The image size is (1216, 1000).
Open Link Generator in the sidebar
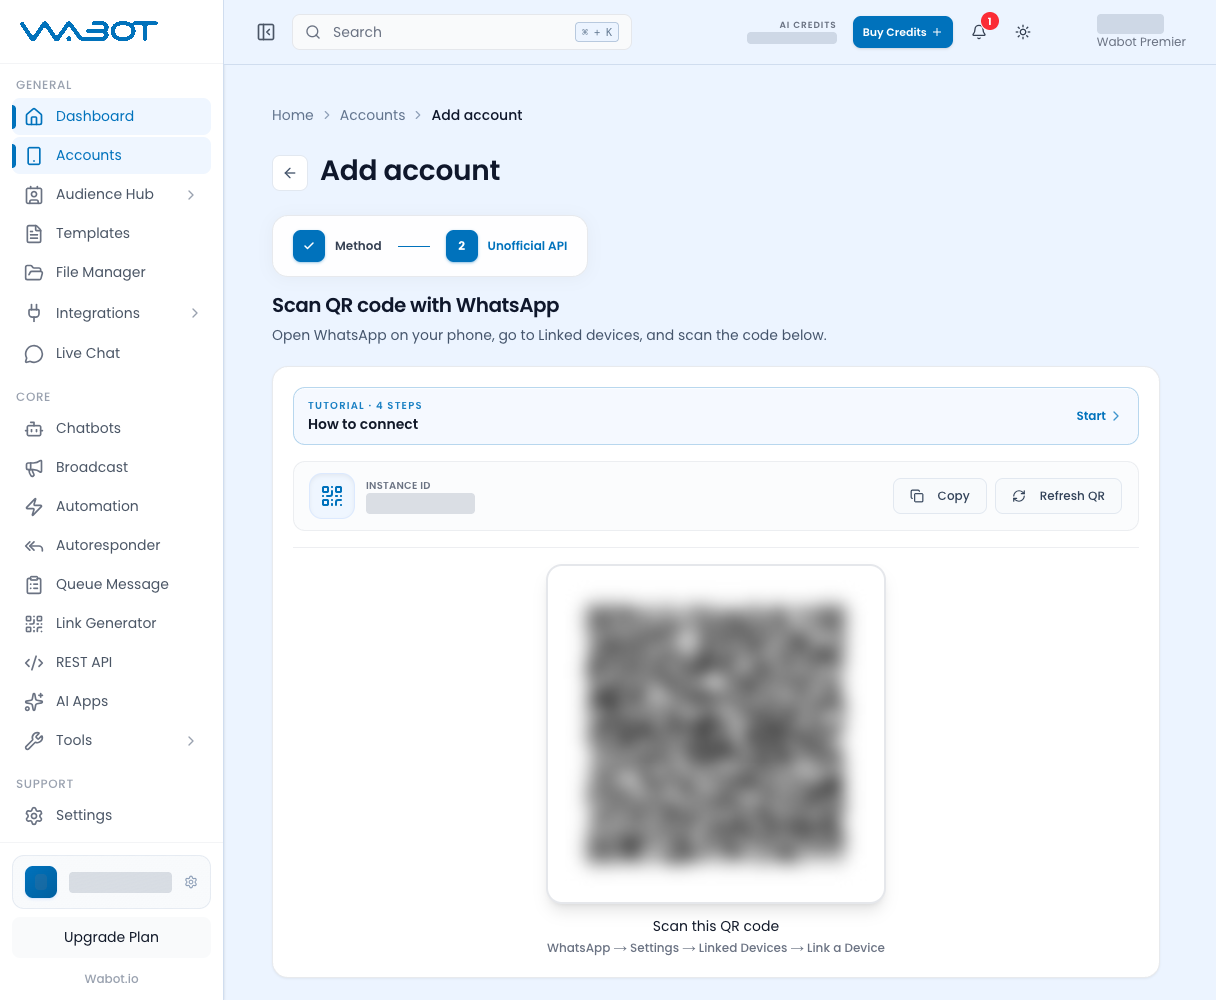(x=112, y=623)
